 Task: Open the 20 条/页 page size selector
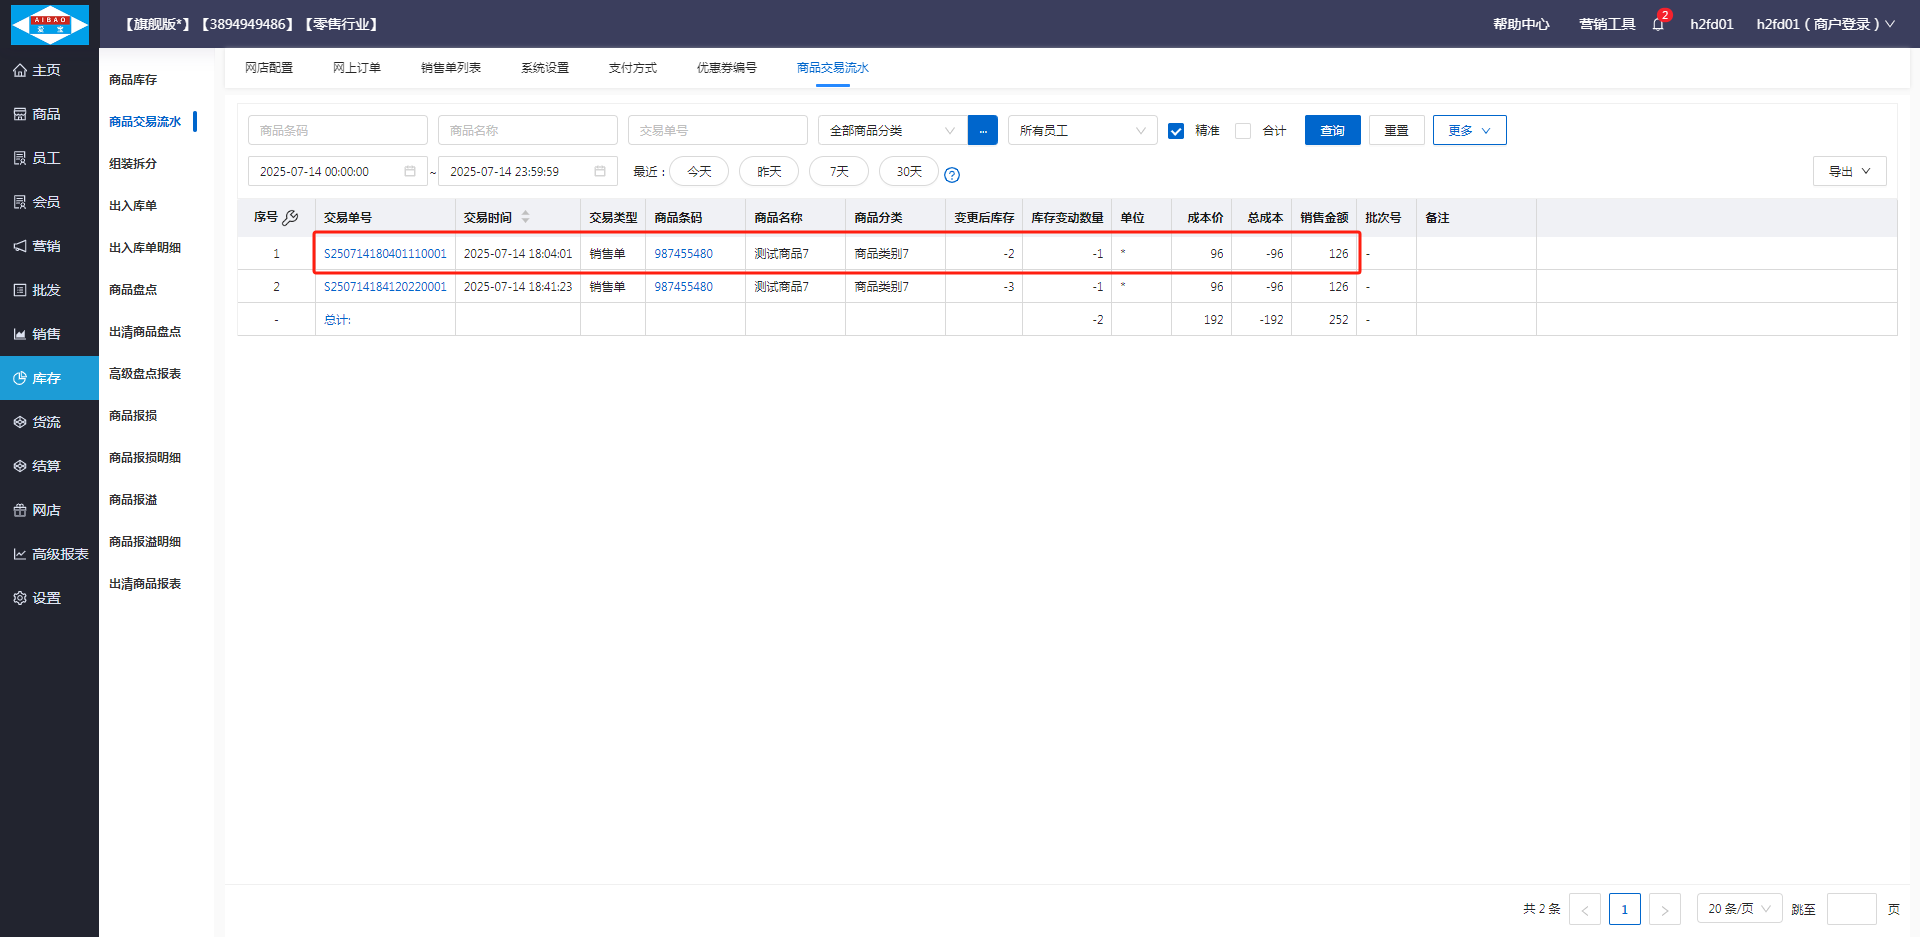pos(1738,908)
